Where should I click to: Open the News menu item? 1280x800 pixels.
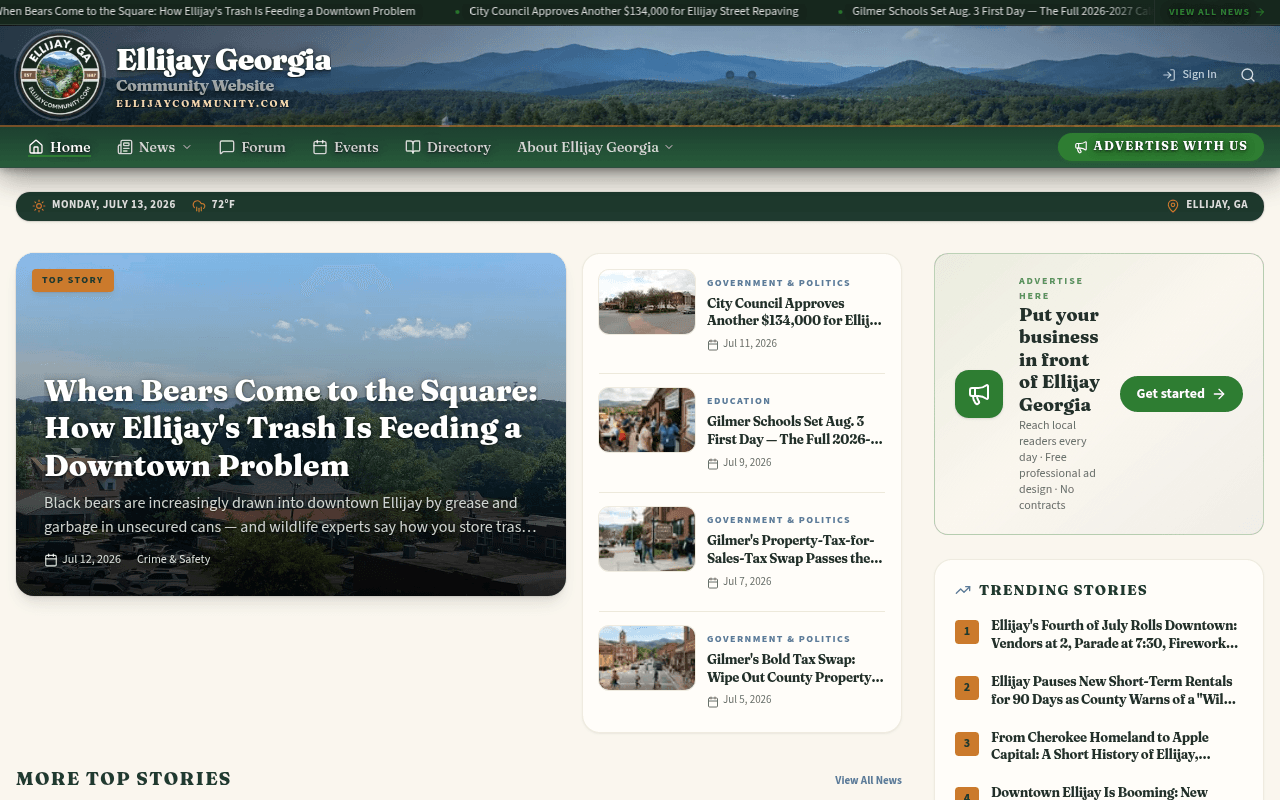tap(154, 147)
